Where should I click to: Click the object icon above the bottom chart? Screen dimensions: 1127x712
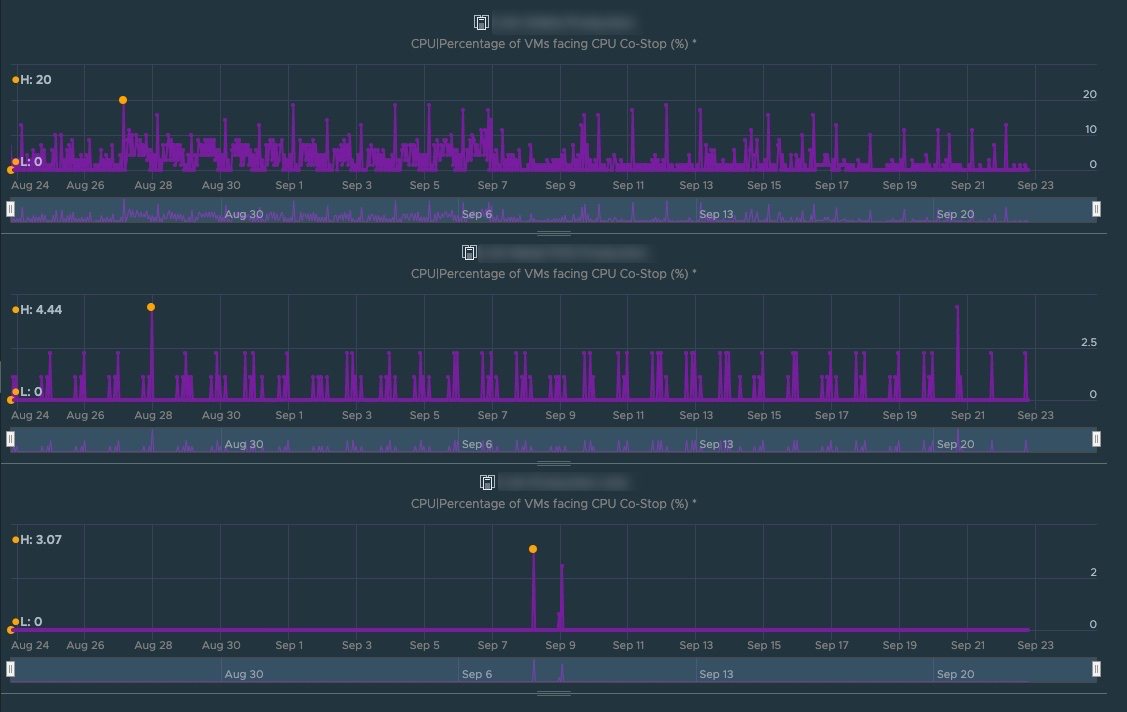[x=487, y=482]
